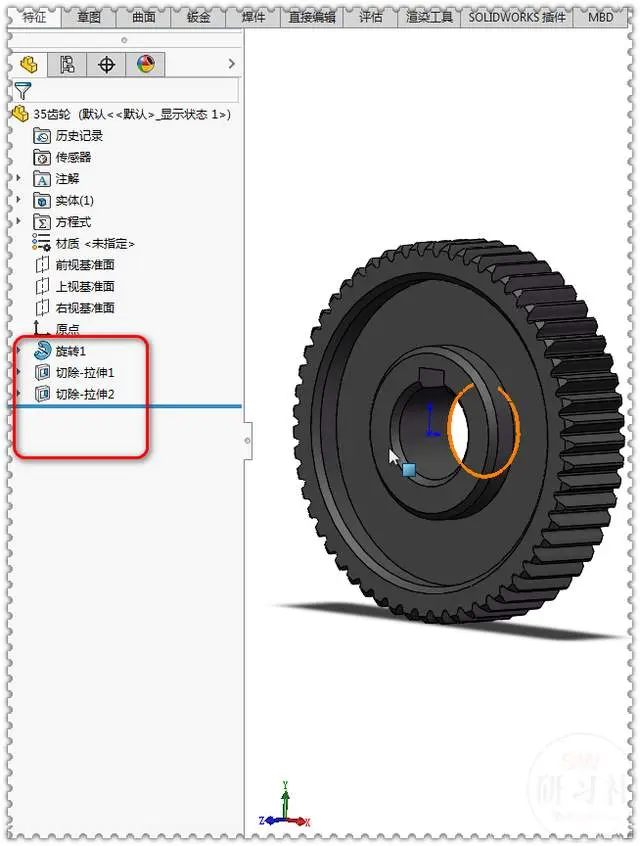The height and width of the screenshot is (846, 640).
Task: Click the blue rollback bar below 切除-拉伸2
Action: click(x=125, y=406)
